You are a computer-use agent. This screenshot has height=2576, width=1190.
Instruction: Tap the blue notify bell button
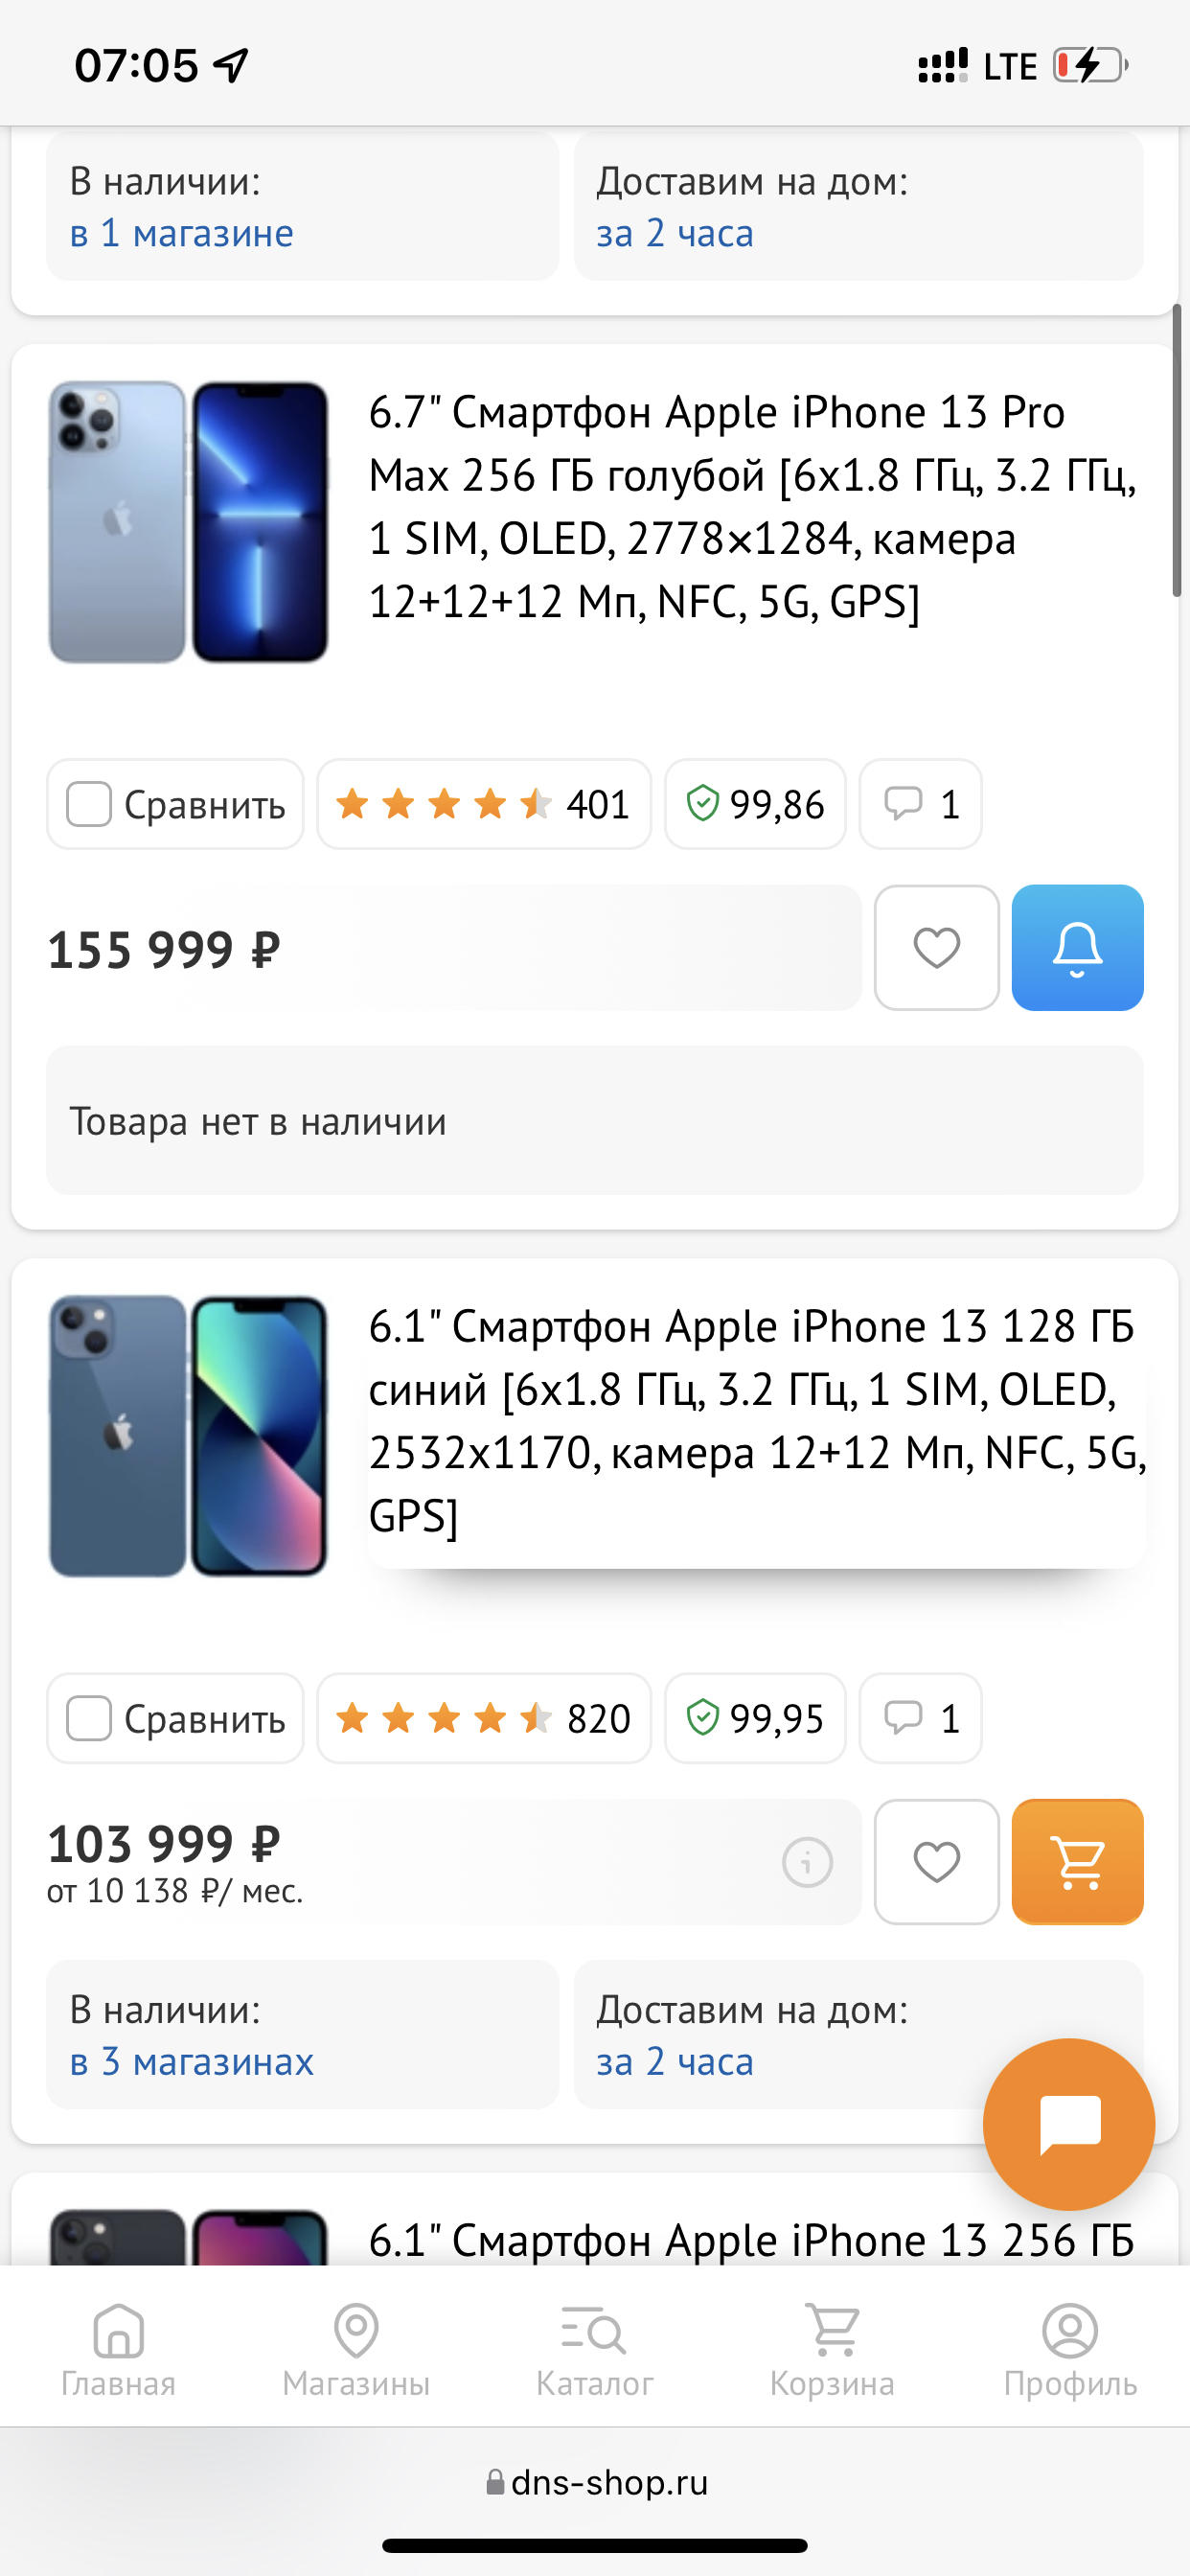pyautogui.click(x=1077, y=947)
